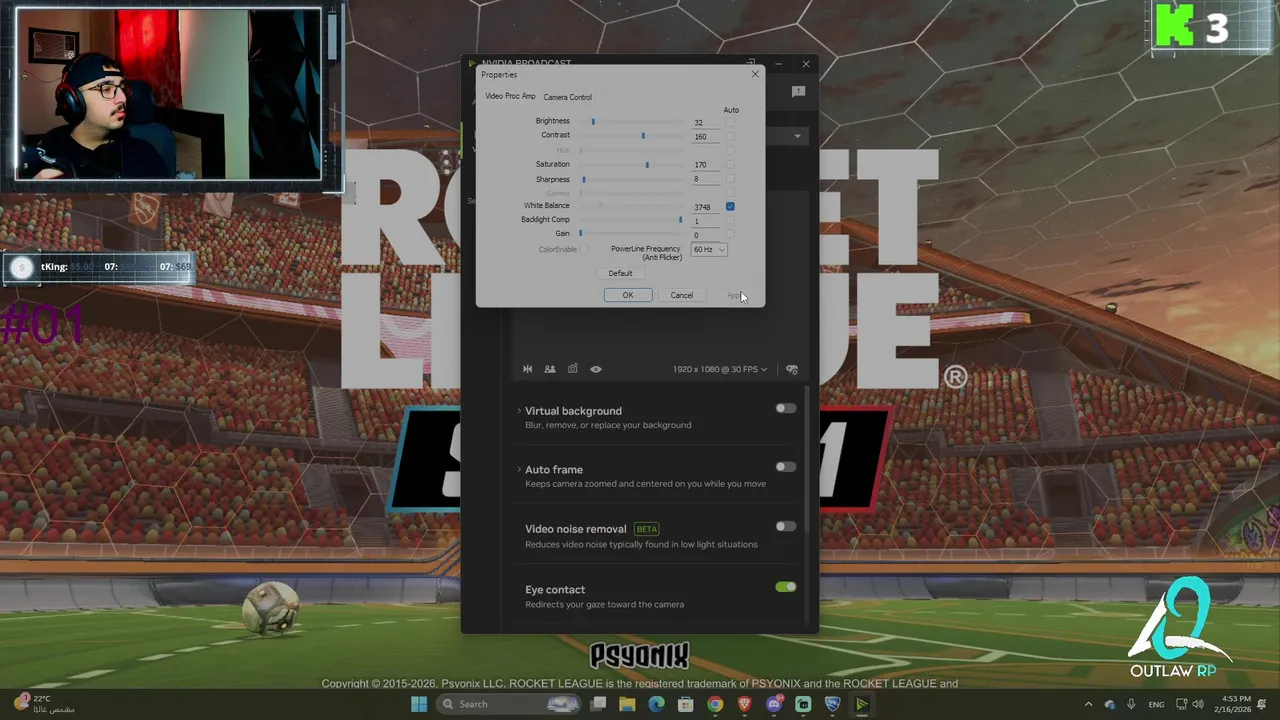Click the Sharpness value field showing 8
Viewport: 1280px width, 720px height.
pyautogui.click(x=706, y=179)
